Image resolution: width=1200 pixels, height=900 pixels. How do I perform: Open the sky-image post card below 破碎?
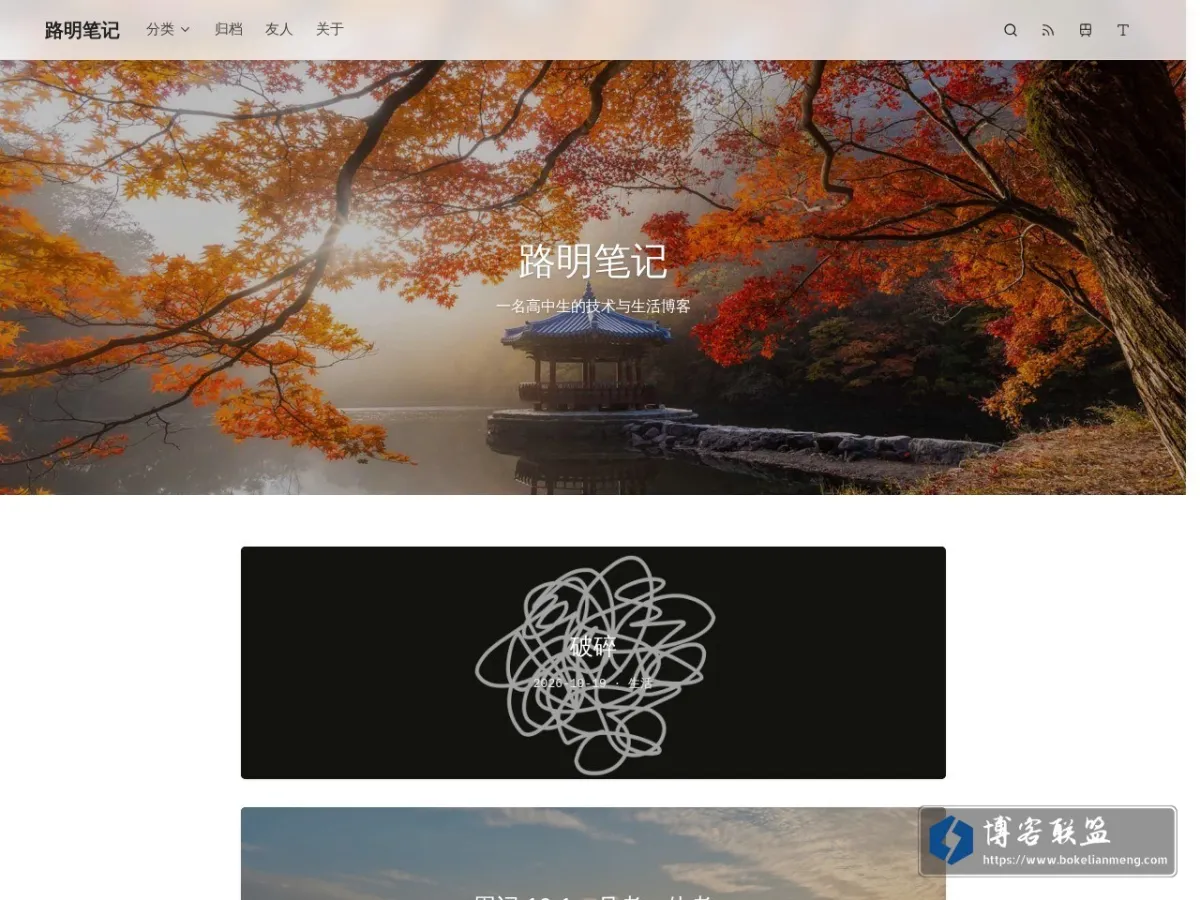point(593,853)
